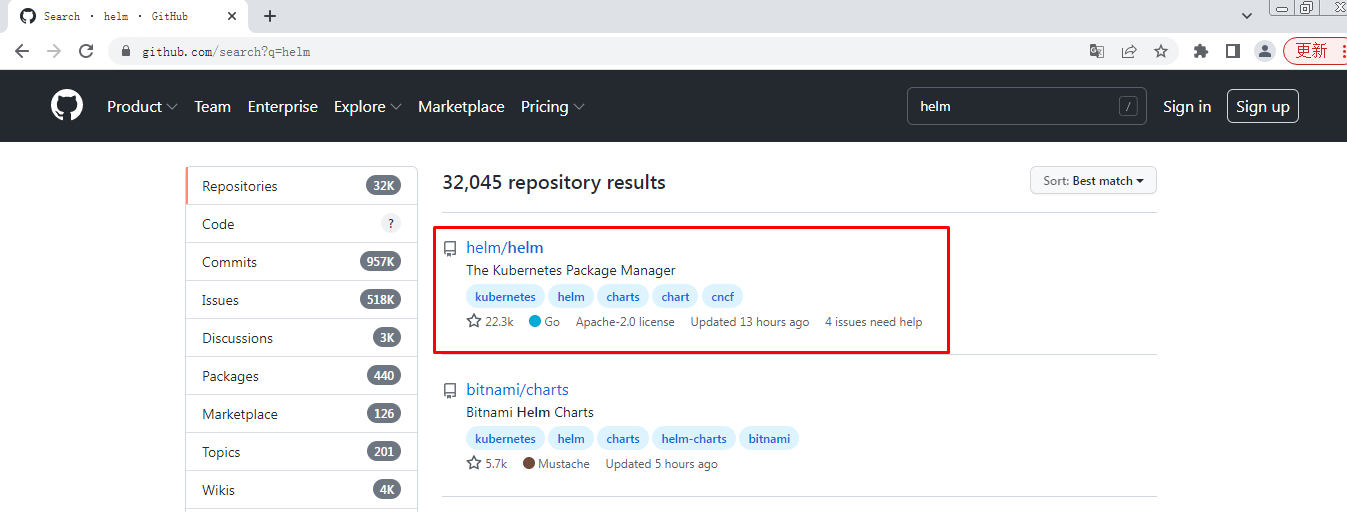Reload the page with refresh icon
This screenshot has width=1347, height=512.
coord(86,51)
